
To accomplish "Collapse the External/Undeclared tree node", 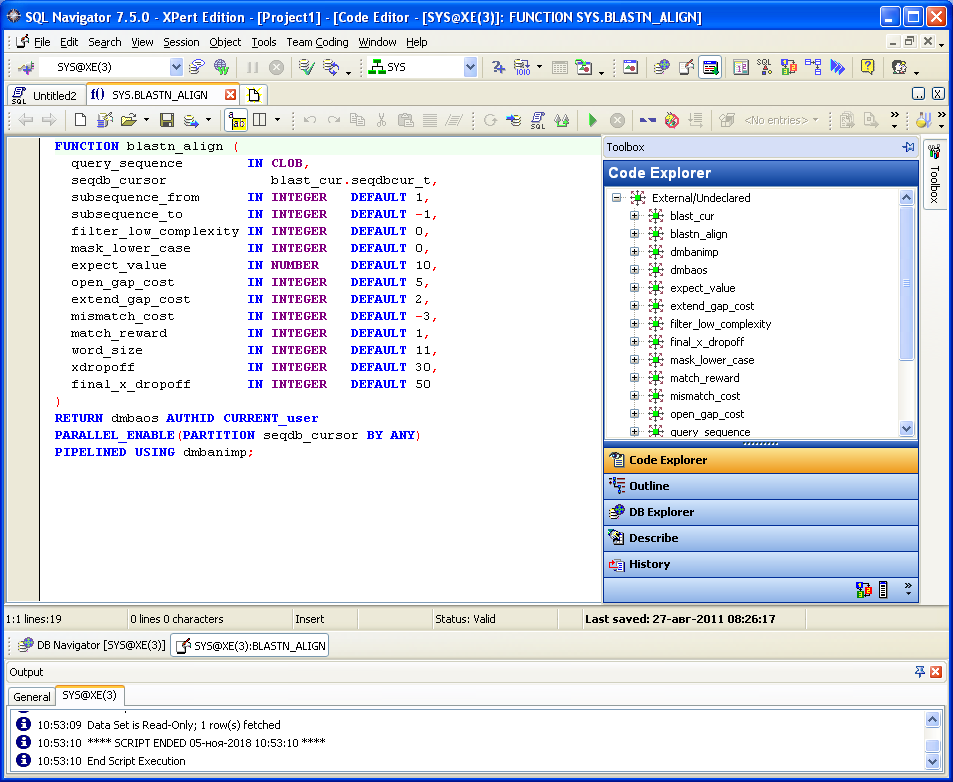I will tap(617, 198).
